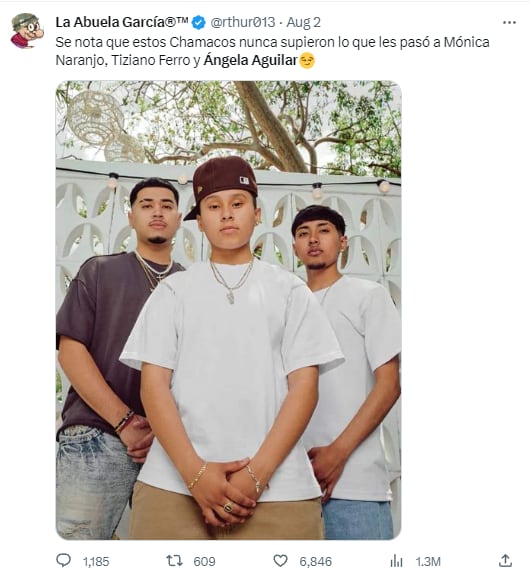The image size is (530, 577).
Task: Open the photo of three young men
Action: [229, 310]
